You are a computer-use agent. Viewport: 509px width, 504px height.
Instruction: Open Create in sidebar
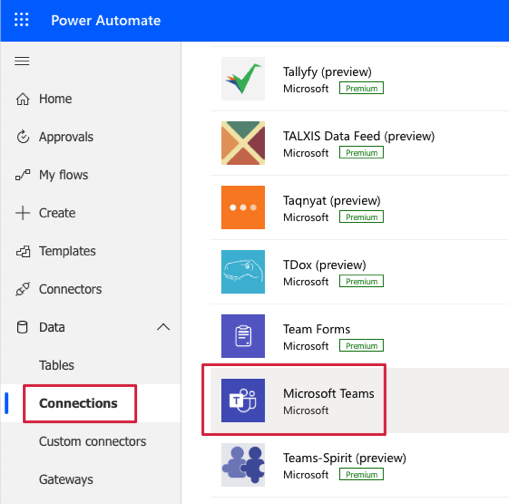click(x=57, y=213)
